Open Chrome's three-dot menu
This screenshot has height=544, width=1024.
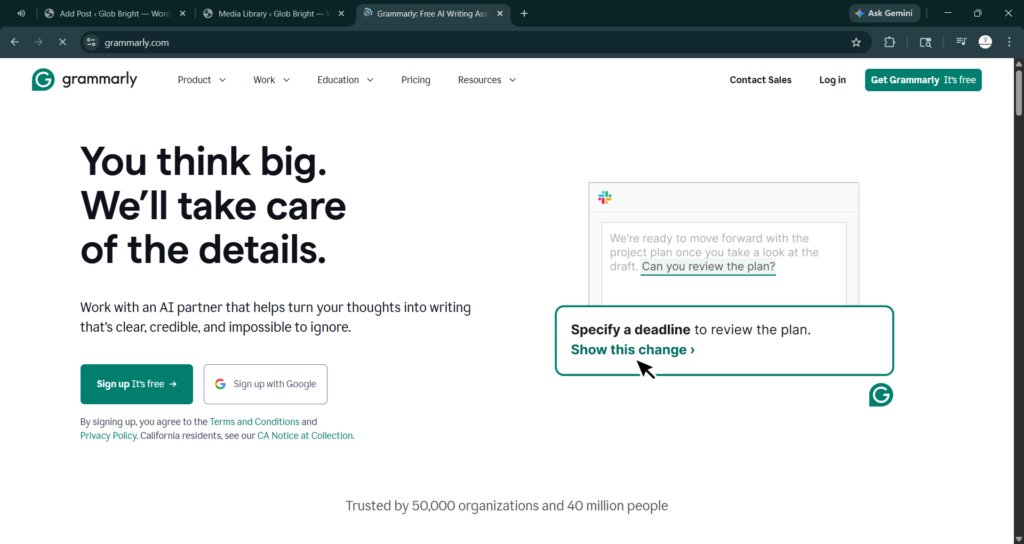point(1009,42)
